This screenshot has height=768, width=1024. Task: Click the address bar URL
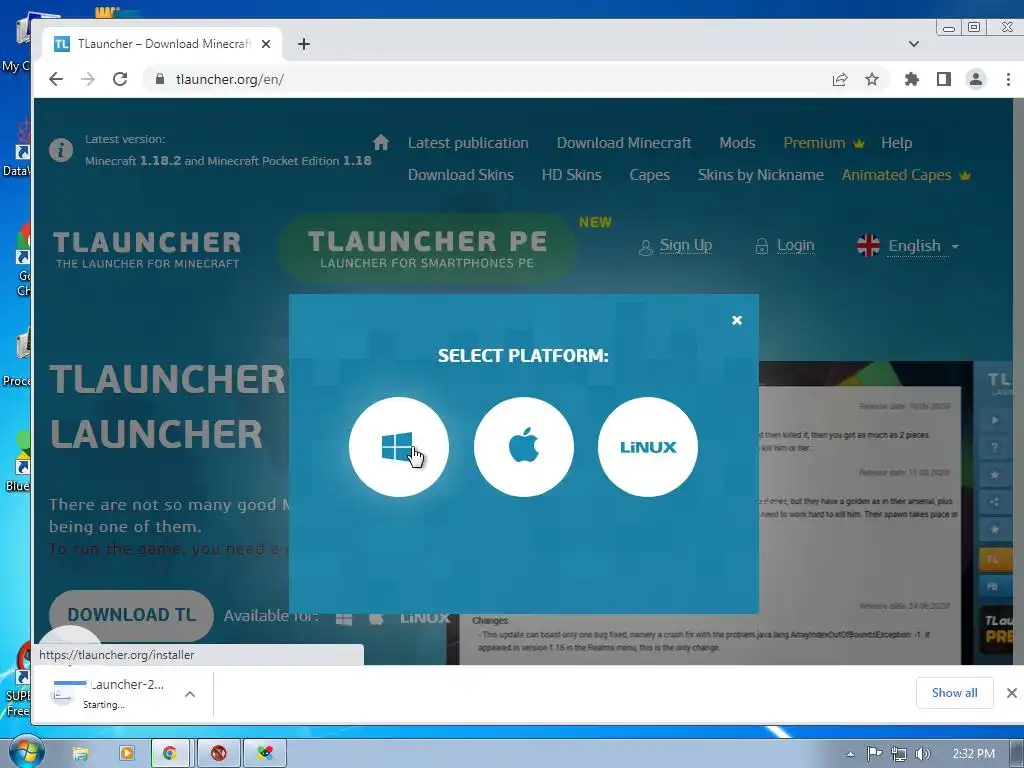229,79
